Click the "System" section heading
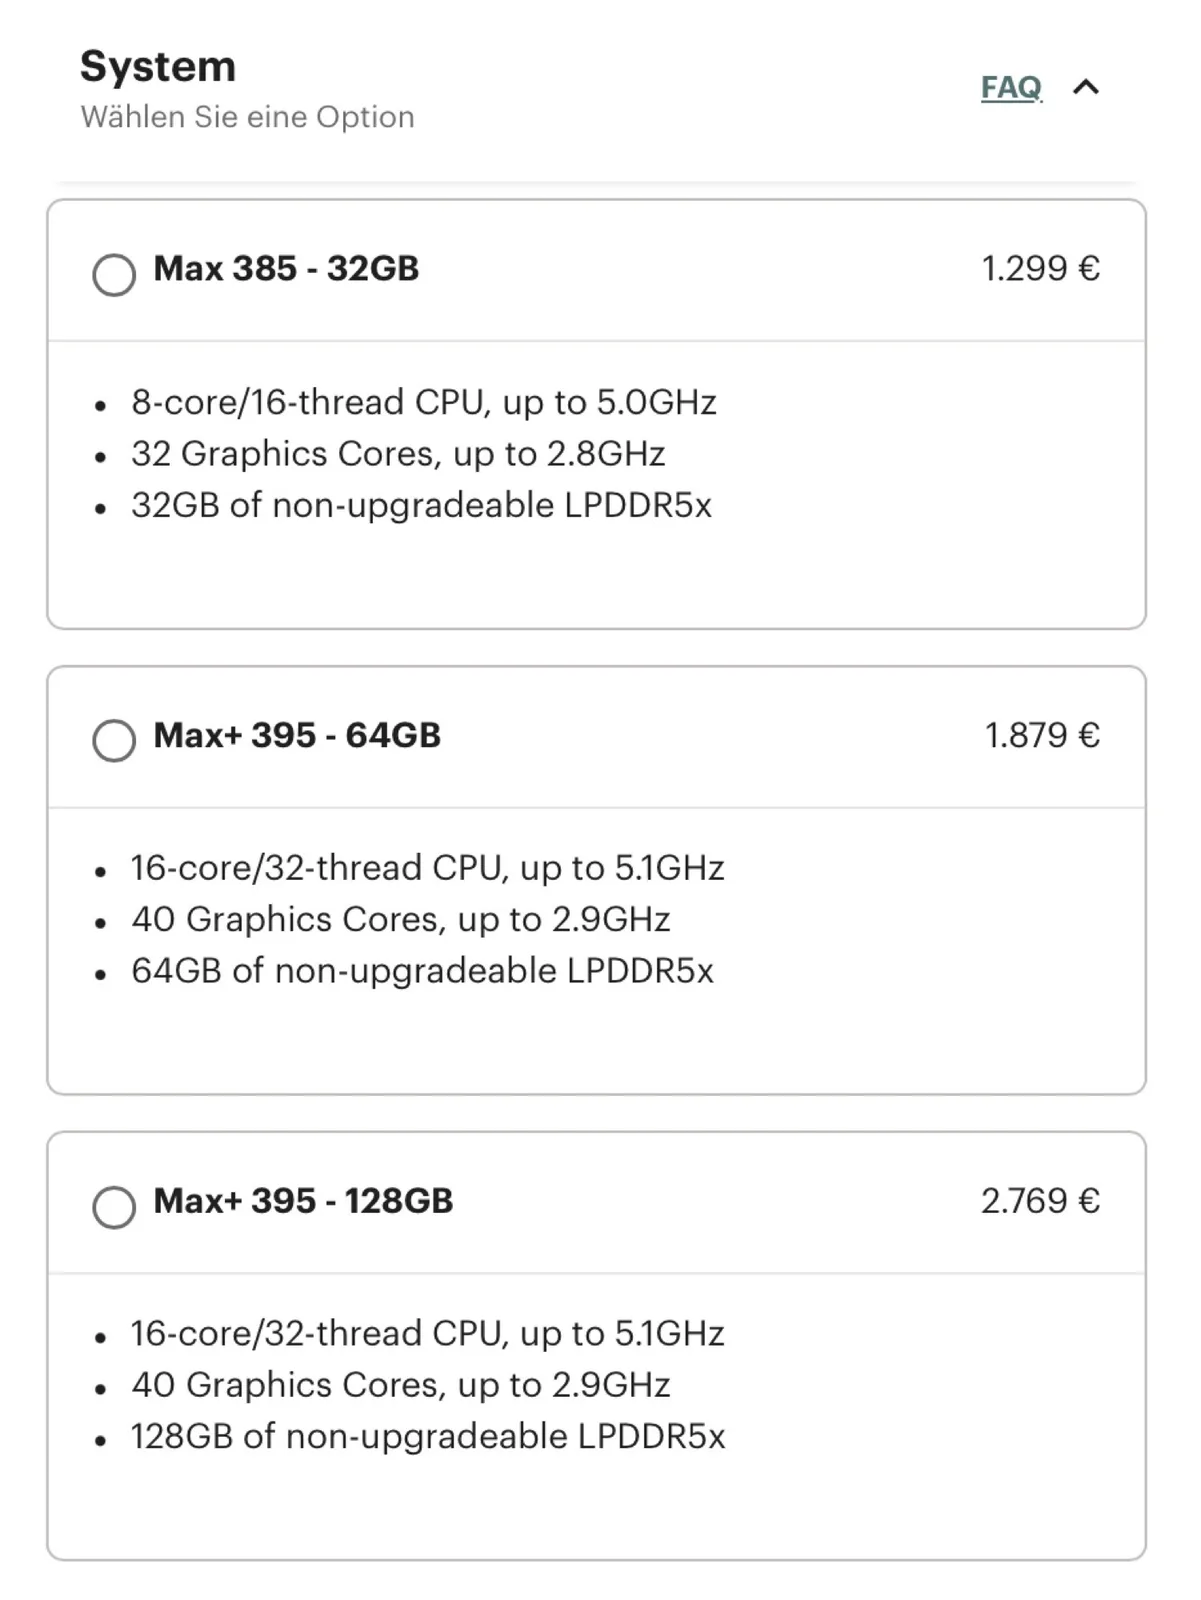Image resolution: width=1201 pixels, height=1600 pixels. (x=158, y=67)
